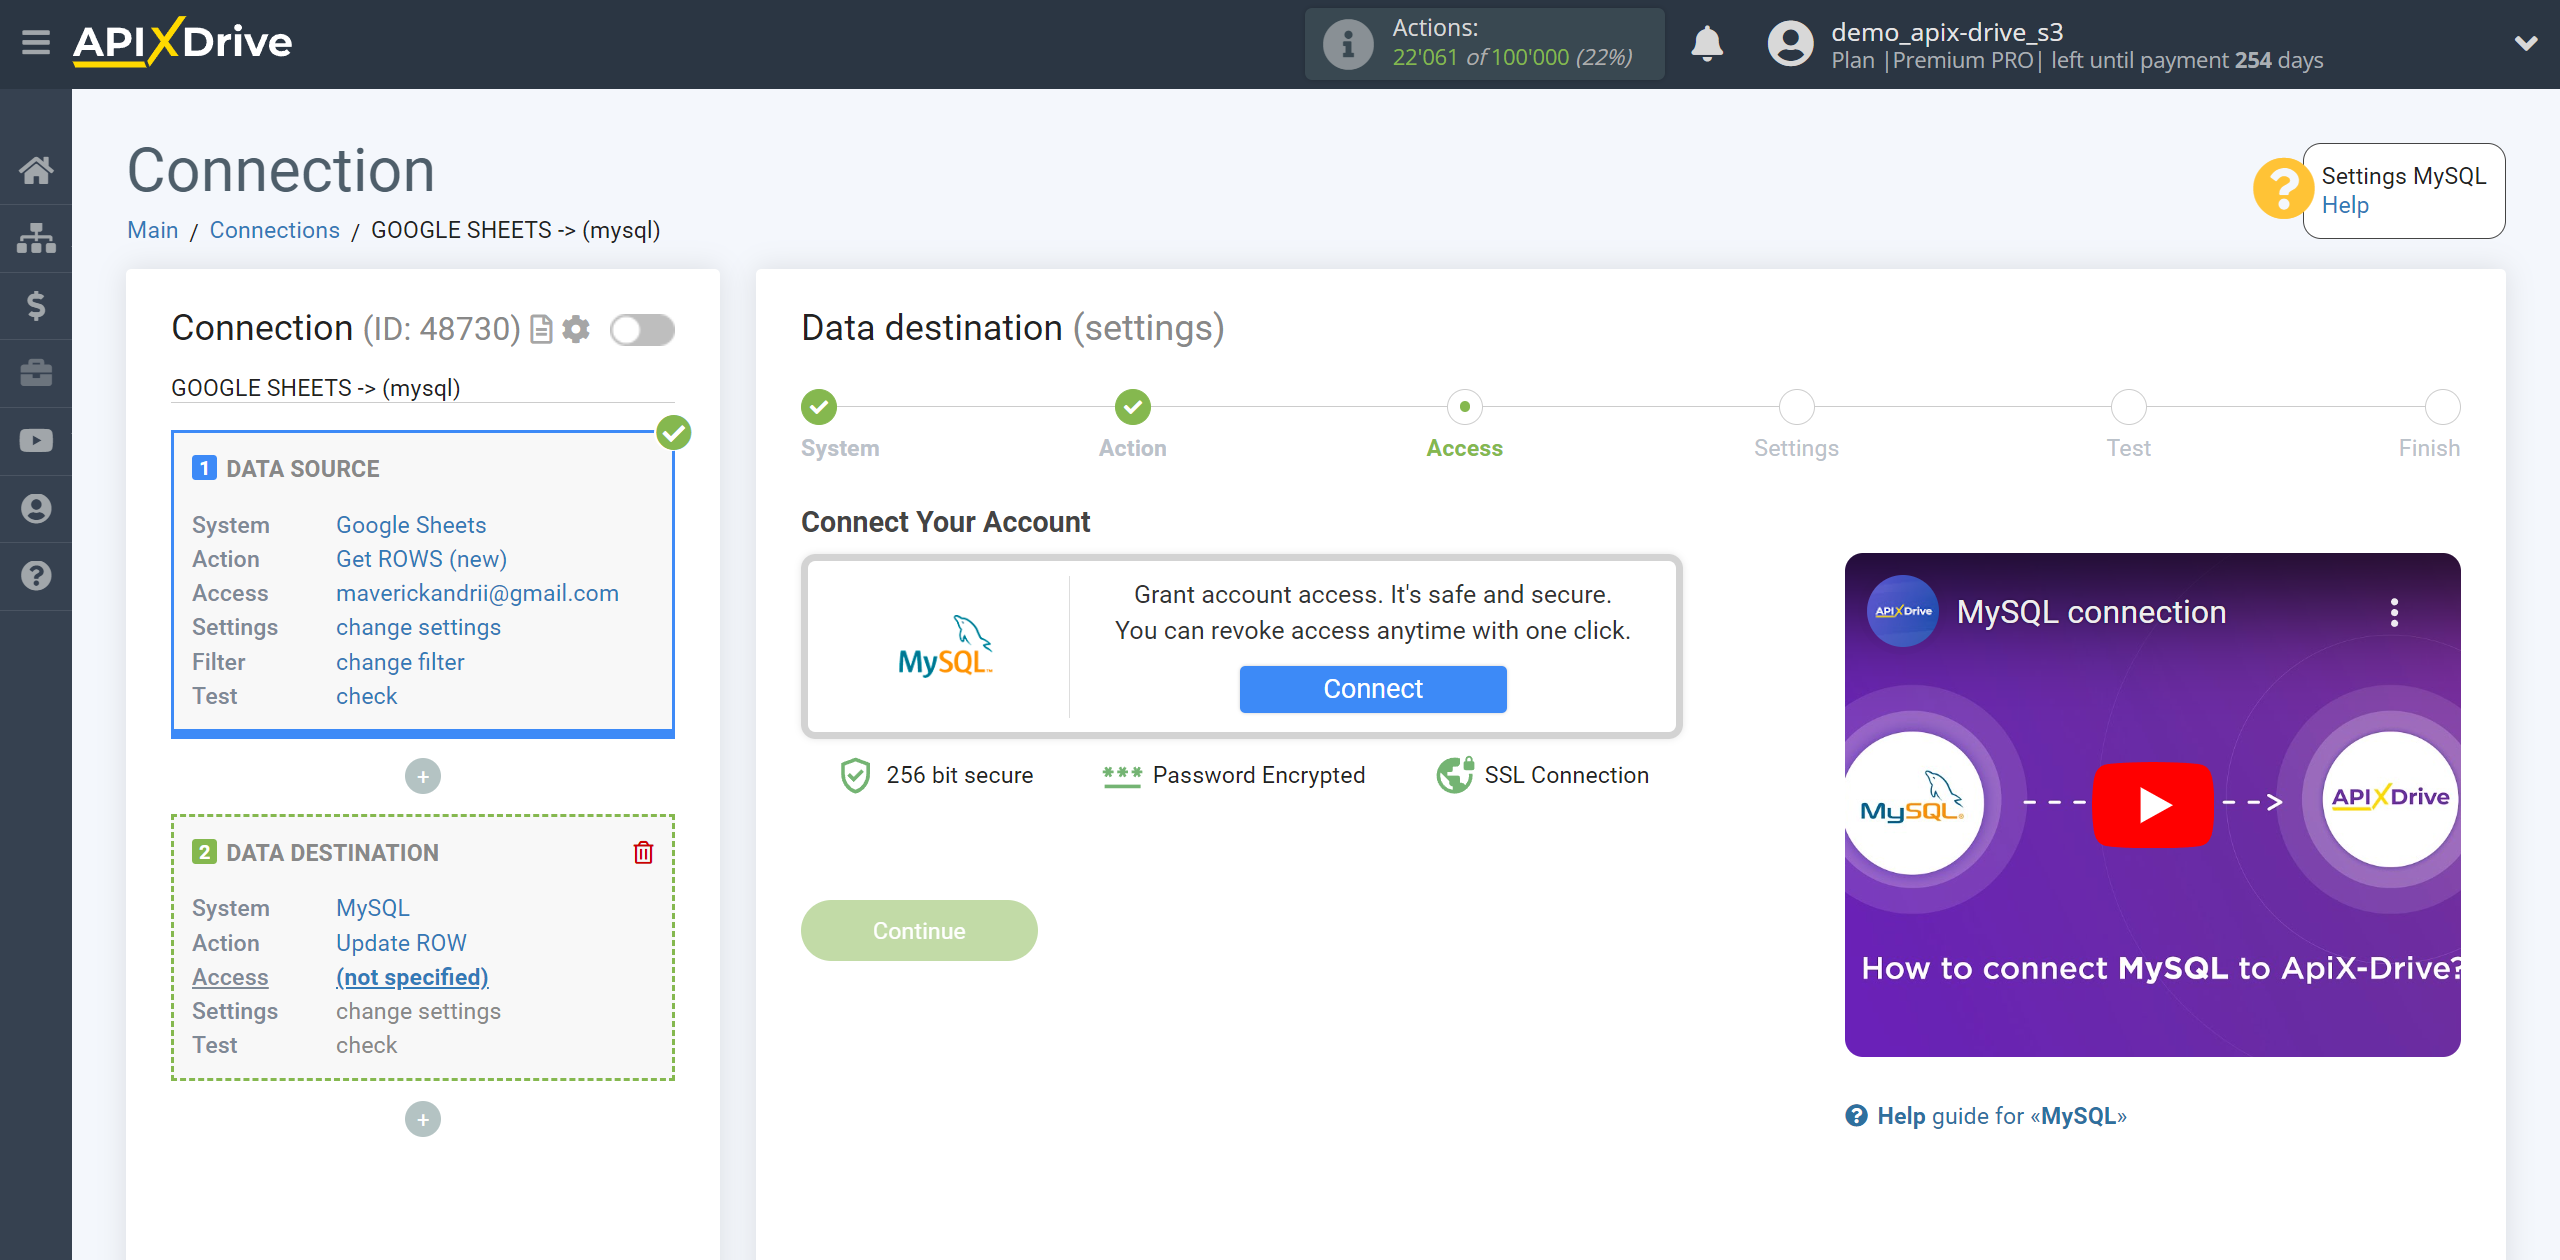Click the Settings step tab
This screenshot has width=2560, height=1260.
click(x=1794, y=416)
